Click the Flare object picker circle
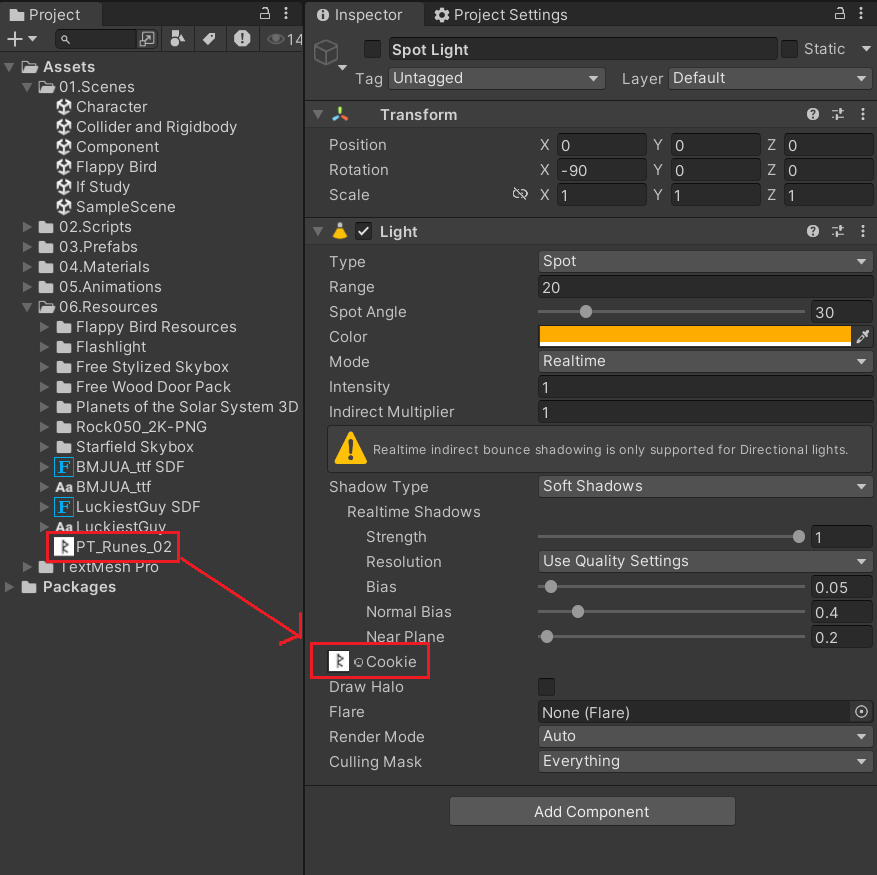 click(861, 712)
